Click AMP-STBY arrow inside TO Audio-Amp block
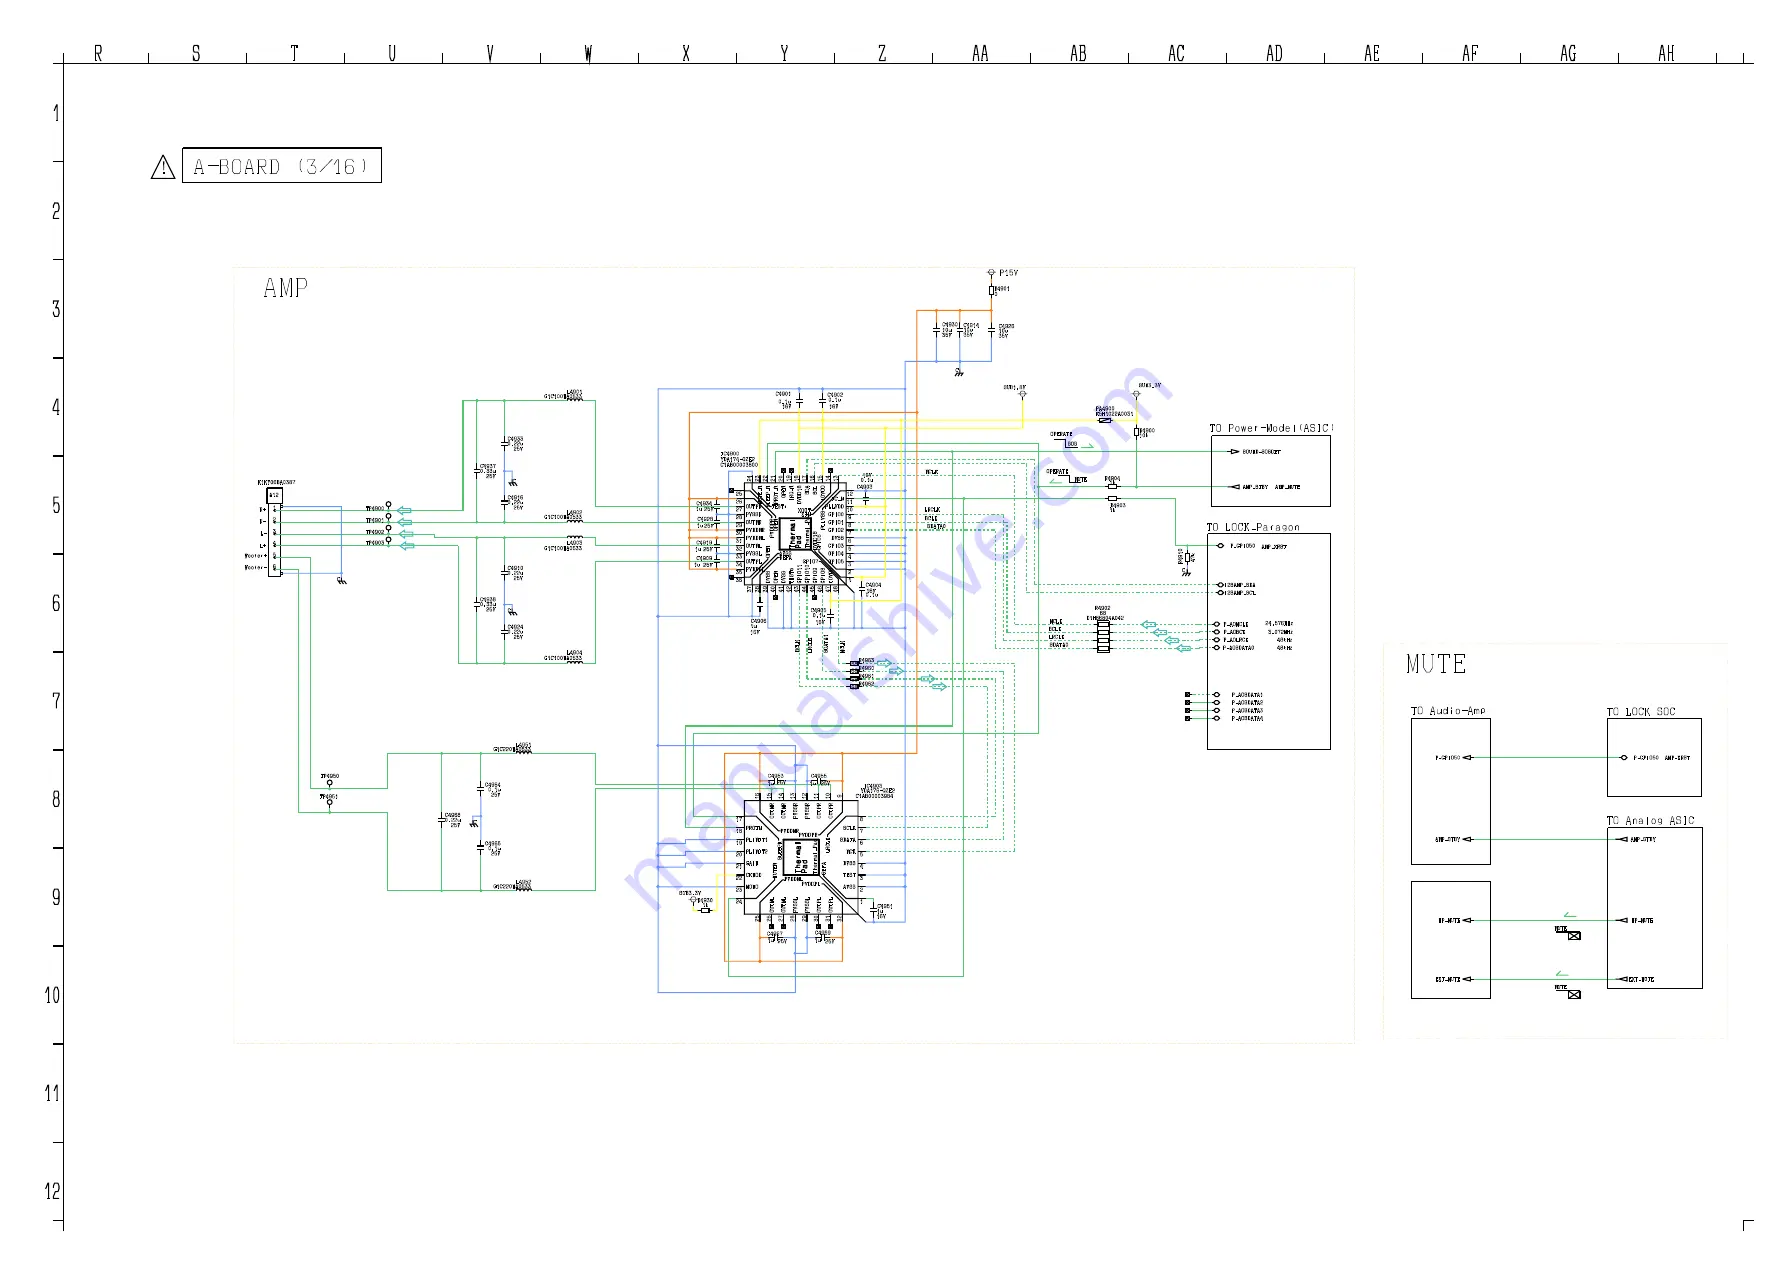The image size is (1787, 1263). (x=1467, y=840)
